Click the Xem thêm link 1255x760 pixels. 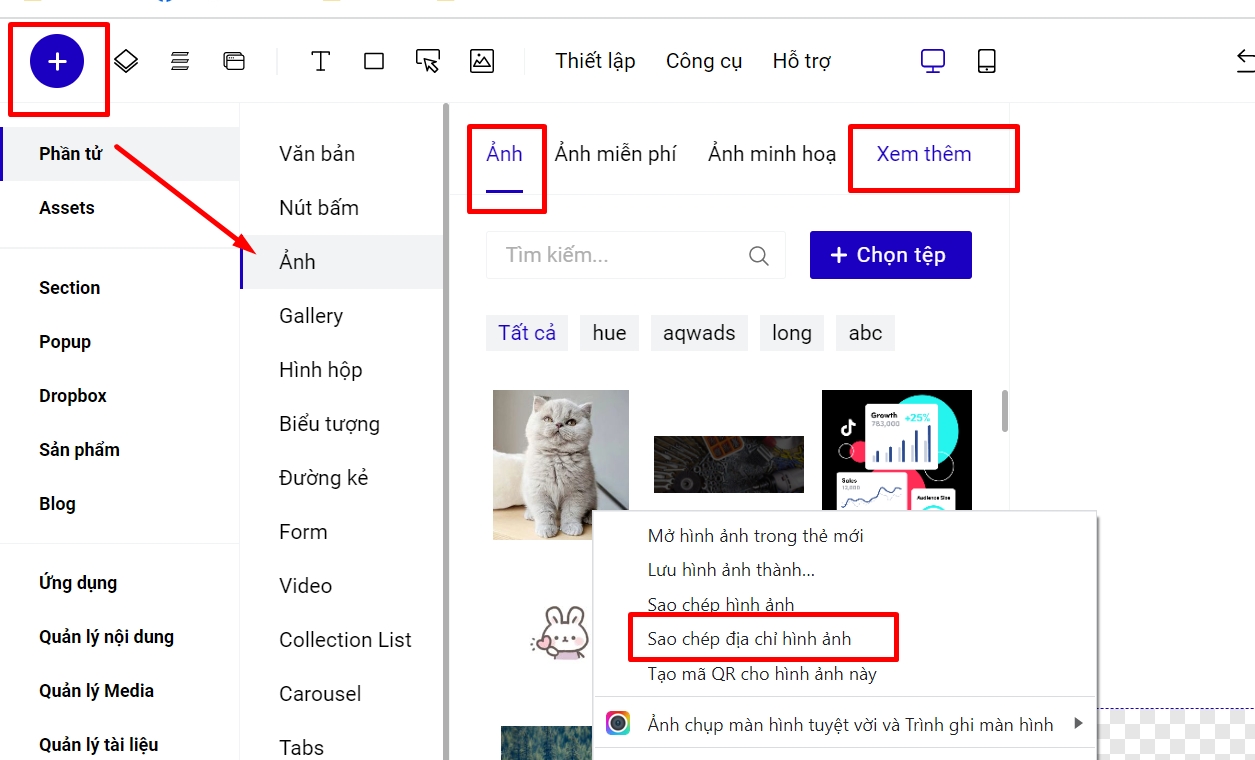click(924, 154)
